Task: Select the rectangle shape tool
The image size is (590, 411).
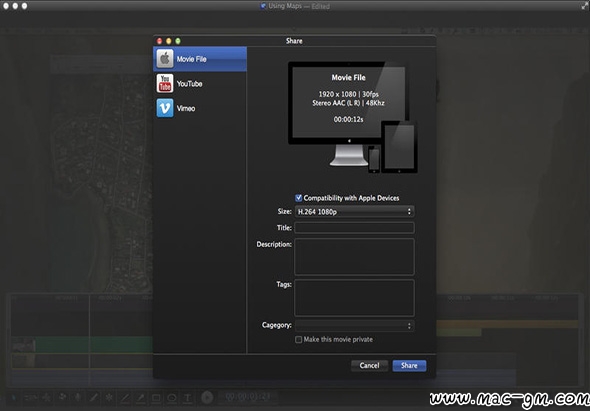Action: pyautogui.click(x=156, y=398)
